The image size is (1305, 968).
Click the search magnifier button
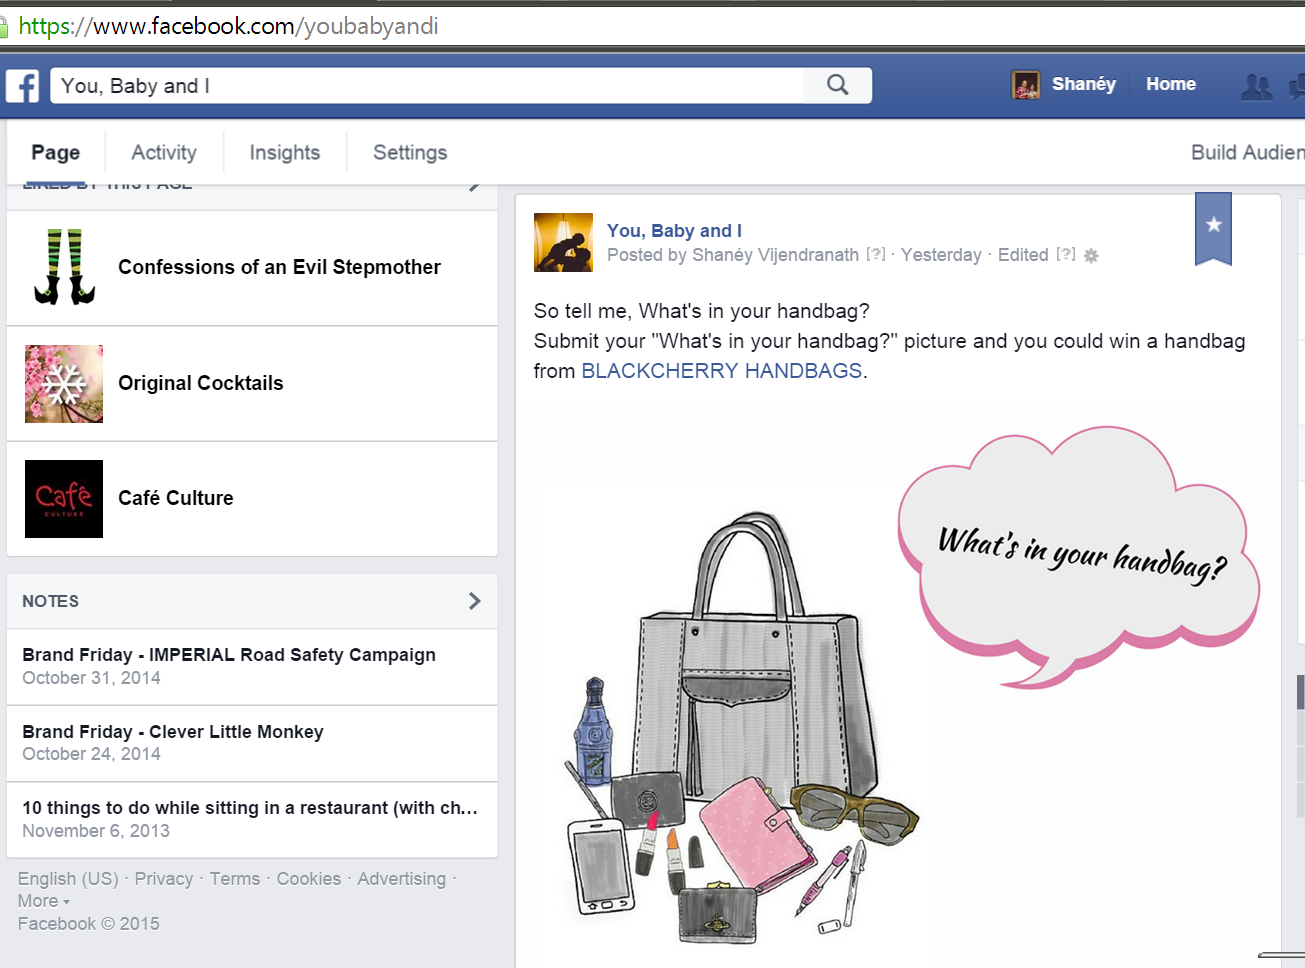point(838,85)
